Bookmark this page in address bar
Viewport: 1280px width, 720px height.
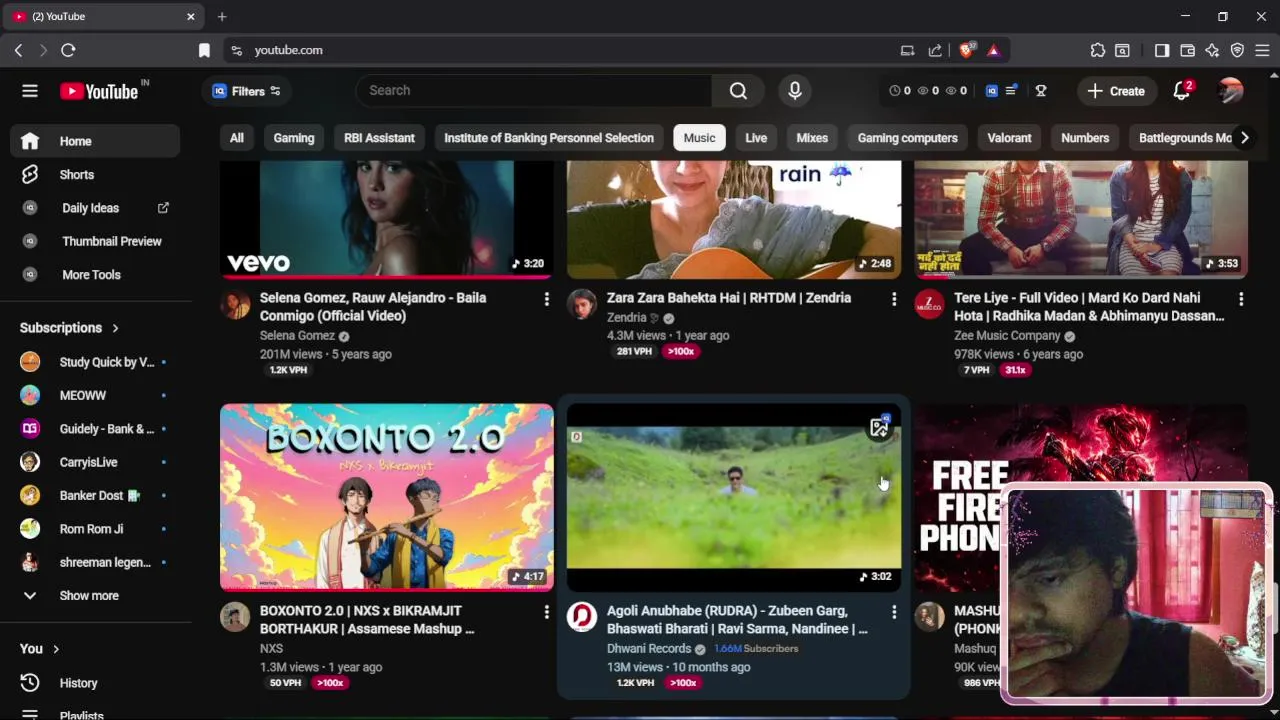tap(204, 50)
